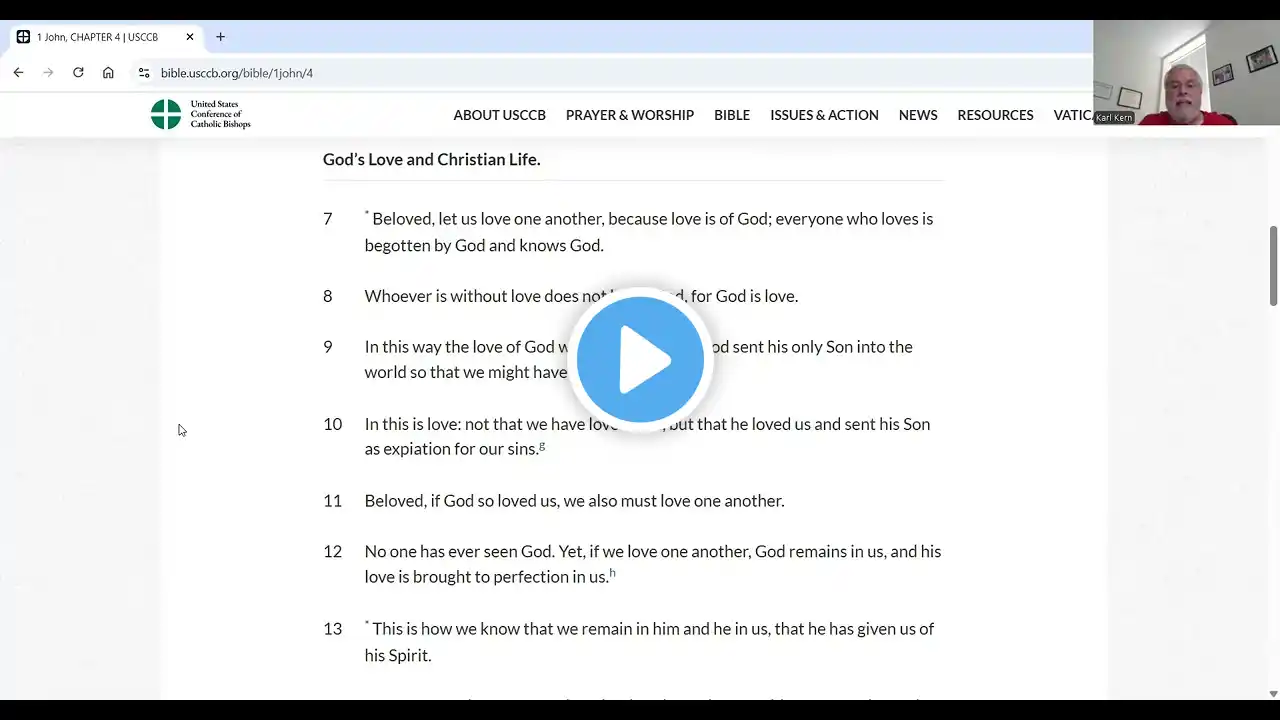Click the page vertical scrollbar thumb

[1273, 265]
